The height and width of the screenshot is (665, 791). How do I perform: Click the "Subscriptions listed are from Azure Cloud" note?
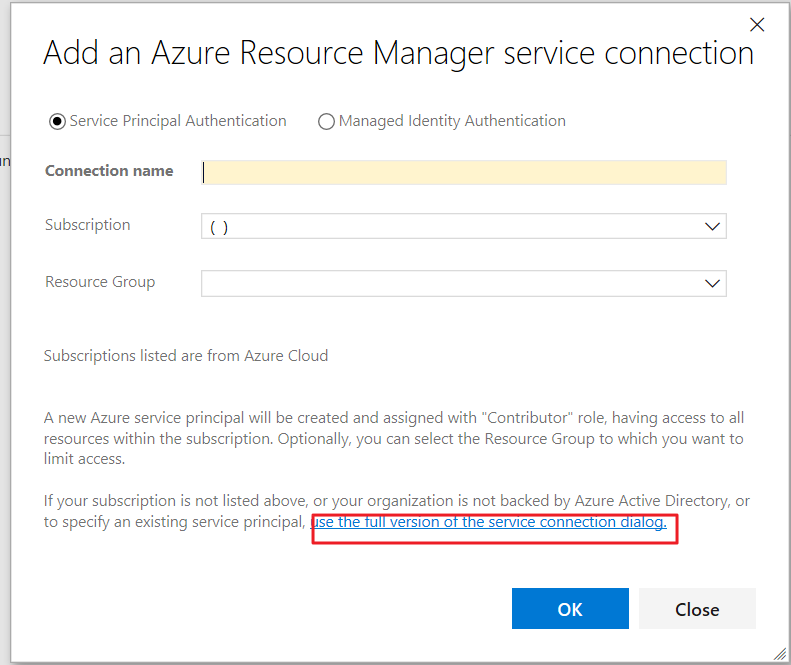pos(186,355)
